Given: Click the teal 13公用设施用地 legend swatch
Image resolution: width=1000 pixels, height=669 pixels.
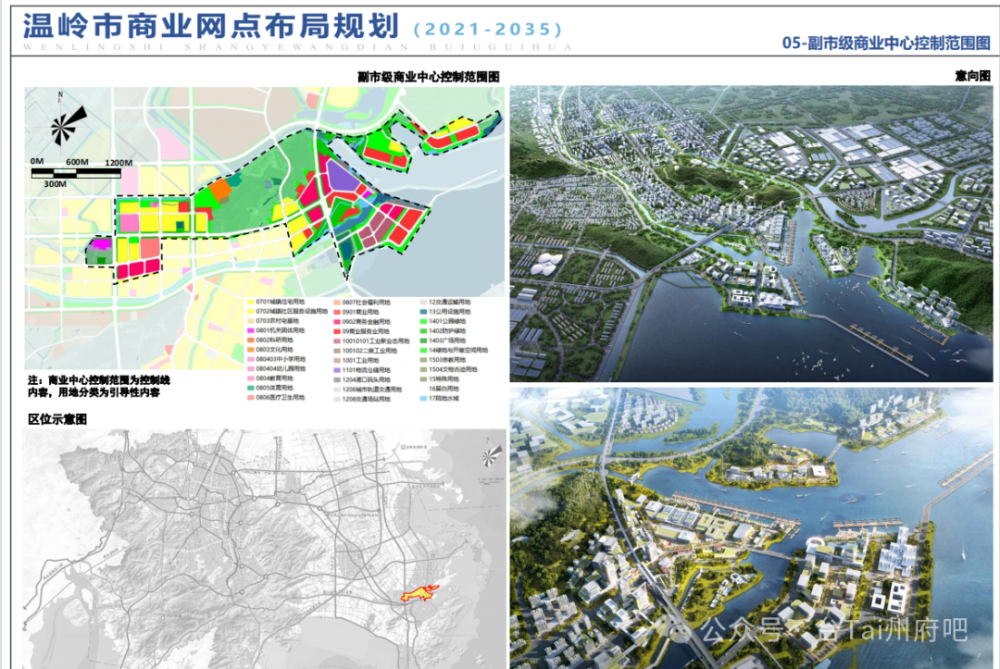Looking at the screenshot, I should pyautogui.click(x=422, y=312).
